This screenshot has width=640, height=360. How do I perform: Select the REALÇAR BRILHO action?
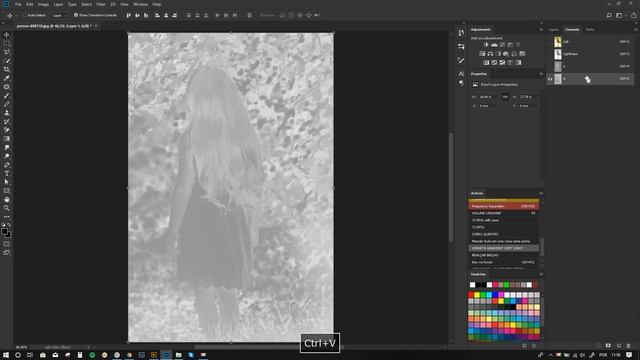click(x=504, y=255)
